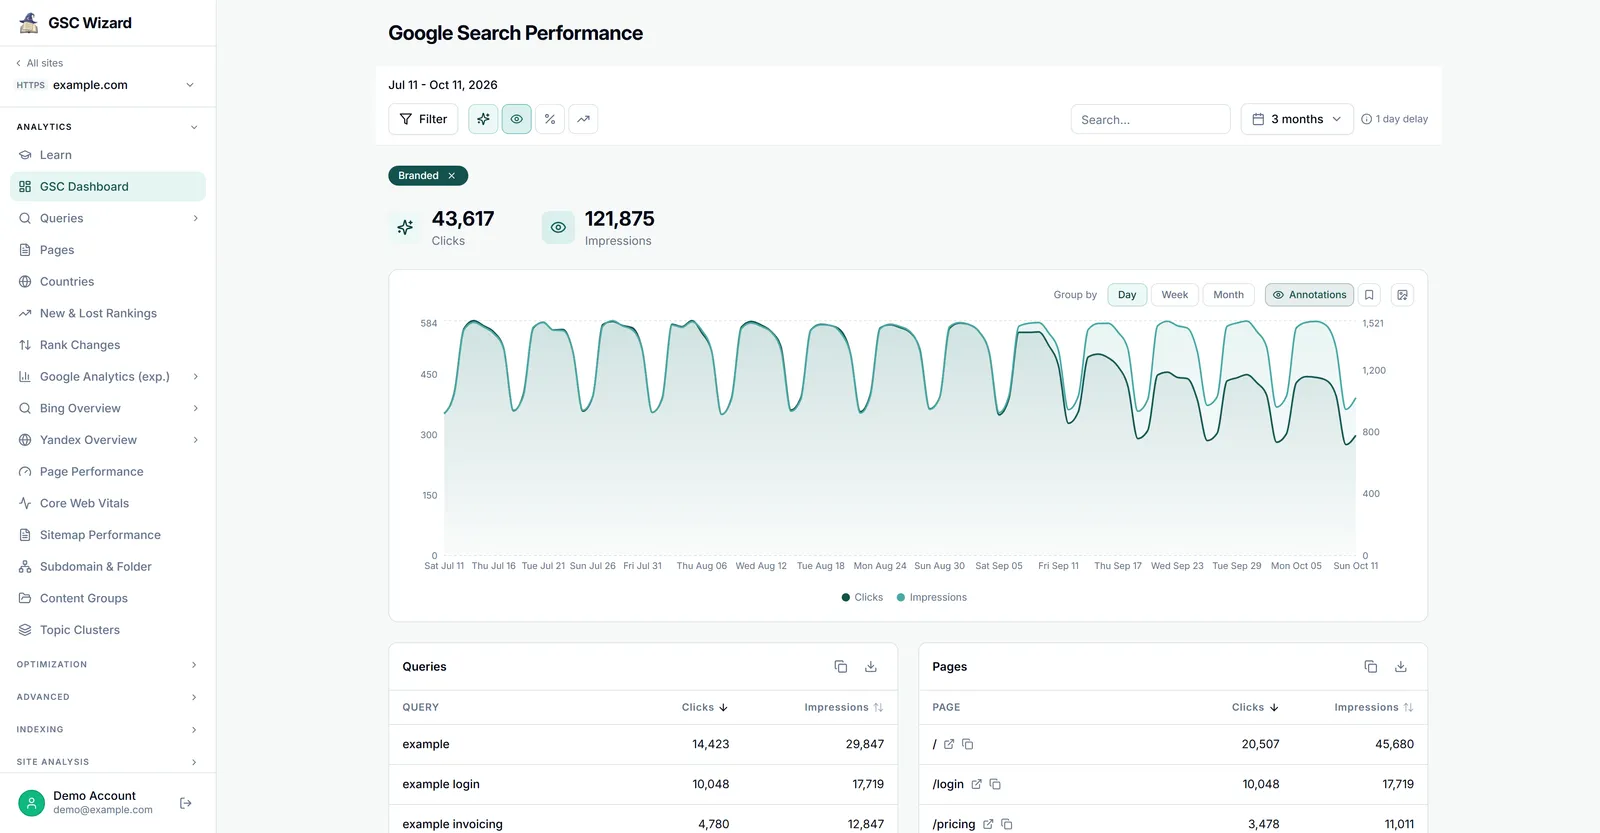Open homepage / row external link icon

(x=949, y=744)
